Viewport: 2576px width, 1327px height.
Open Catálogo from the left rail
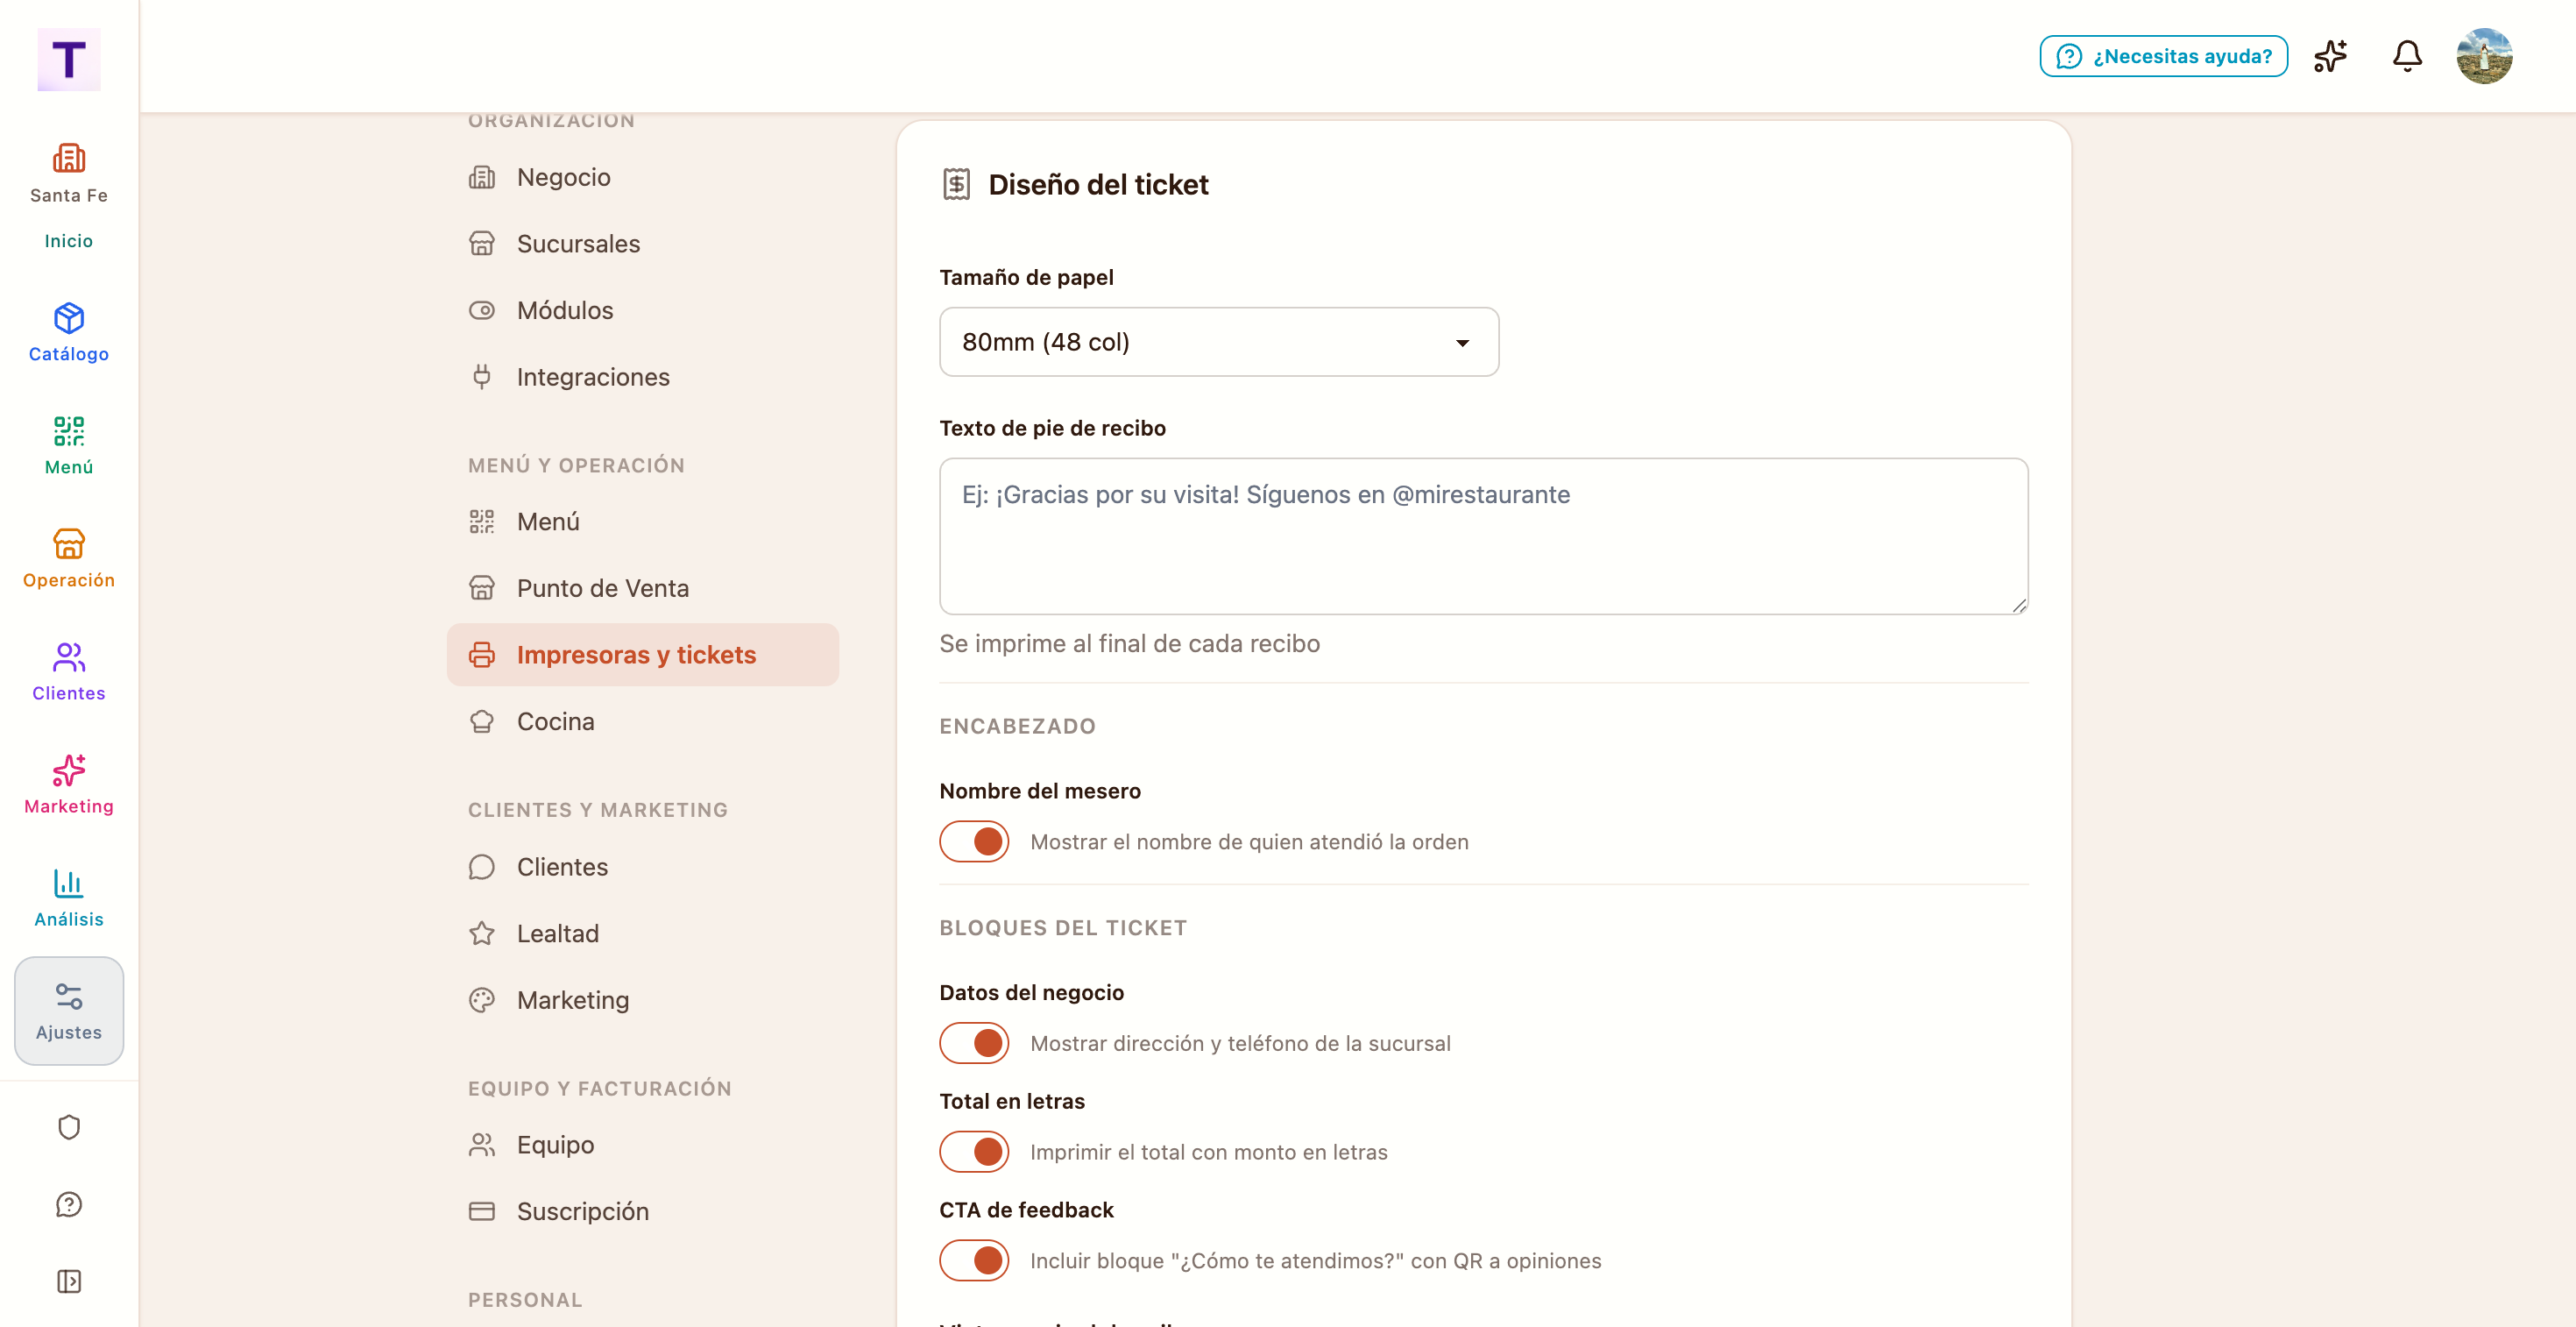(x=68, y=333)
